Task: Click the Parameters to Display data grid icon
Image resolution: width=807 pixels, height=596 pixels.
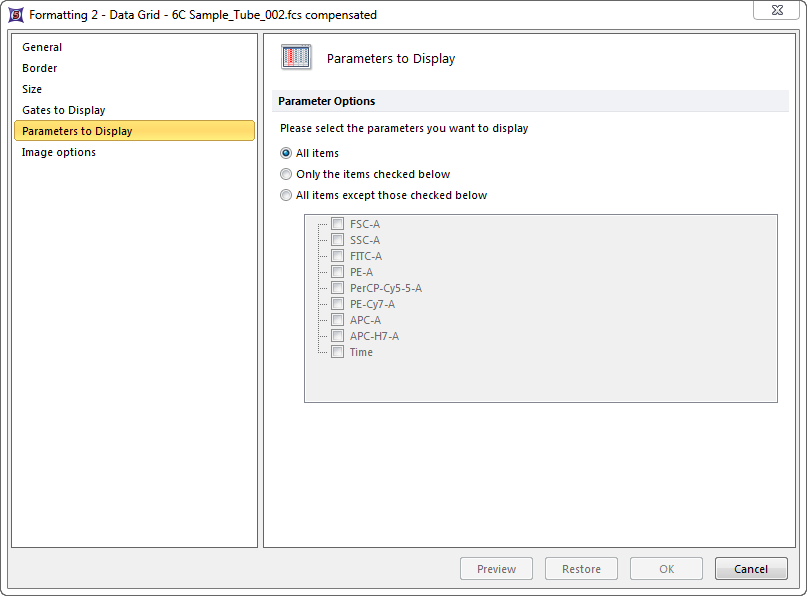Action: (296, 58)
